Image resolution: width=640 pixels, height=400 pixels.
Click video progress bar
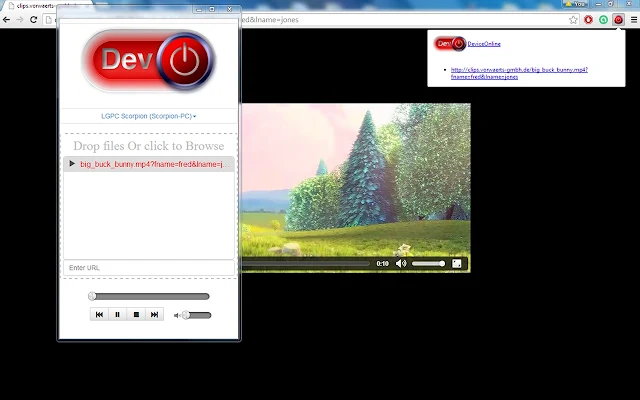(x=305, y=264)
